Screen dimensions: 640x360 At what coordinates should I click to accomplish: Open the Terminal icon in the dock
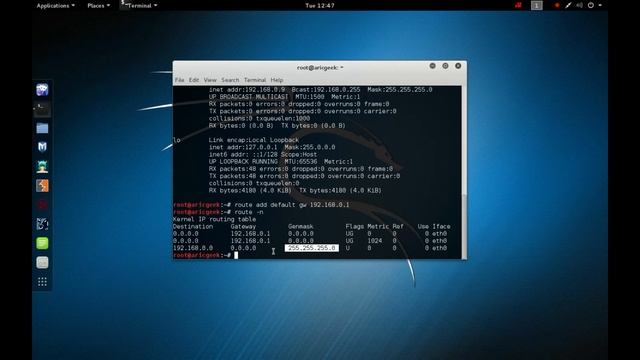[42, 109]
